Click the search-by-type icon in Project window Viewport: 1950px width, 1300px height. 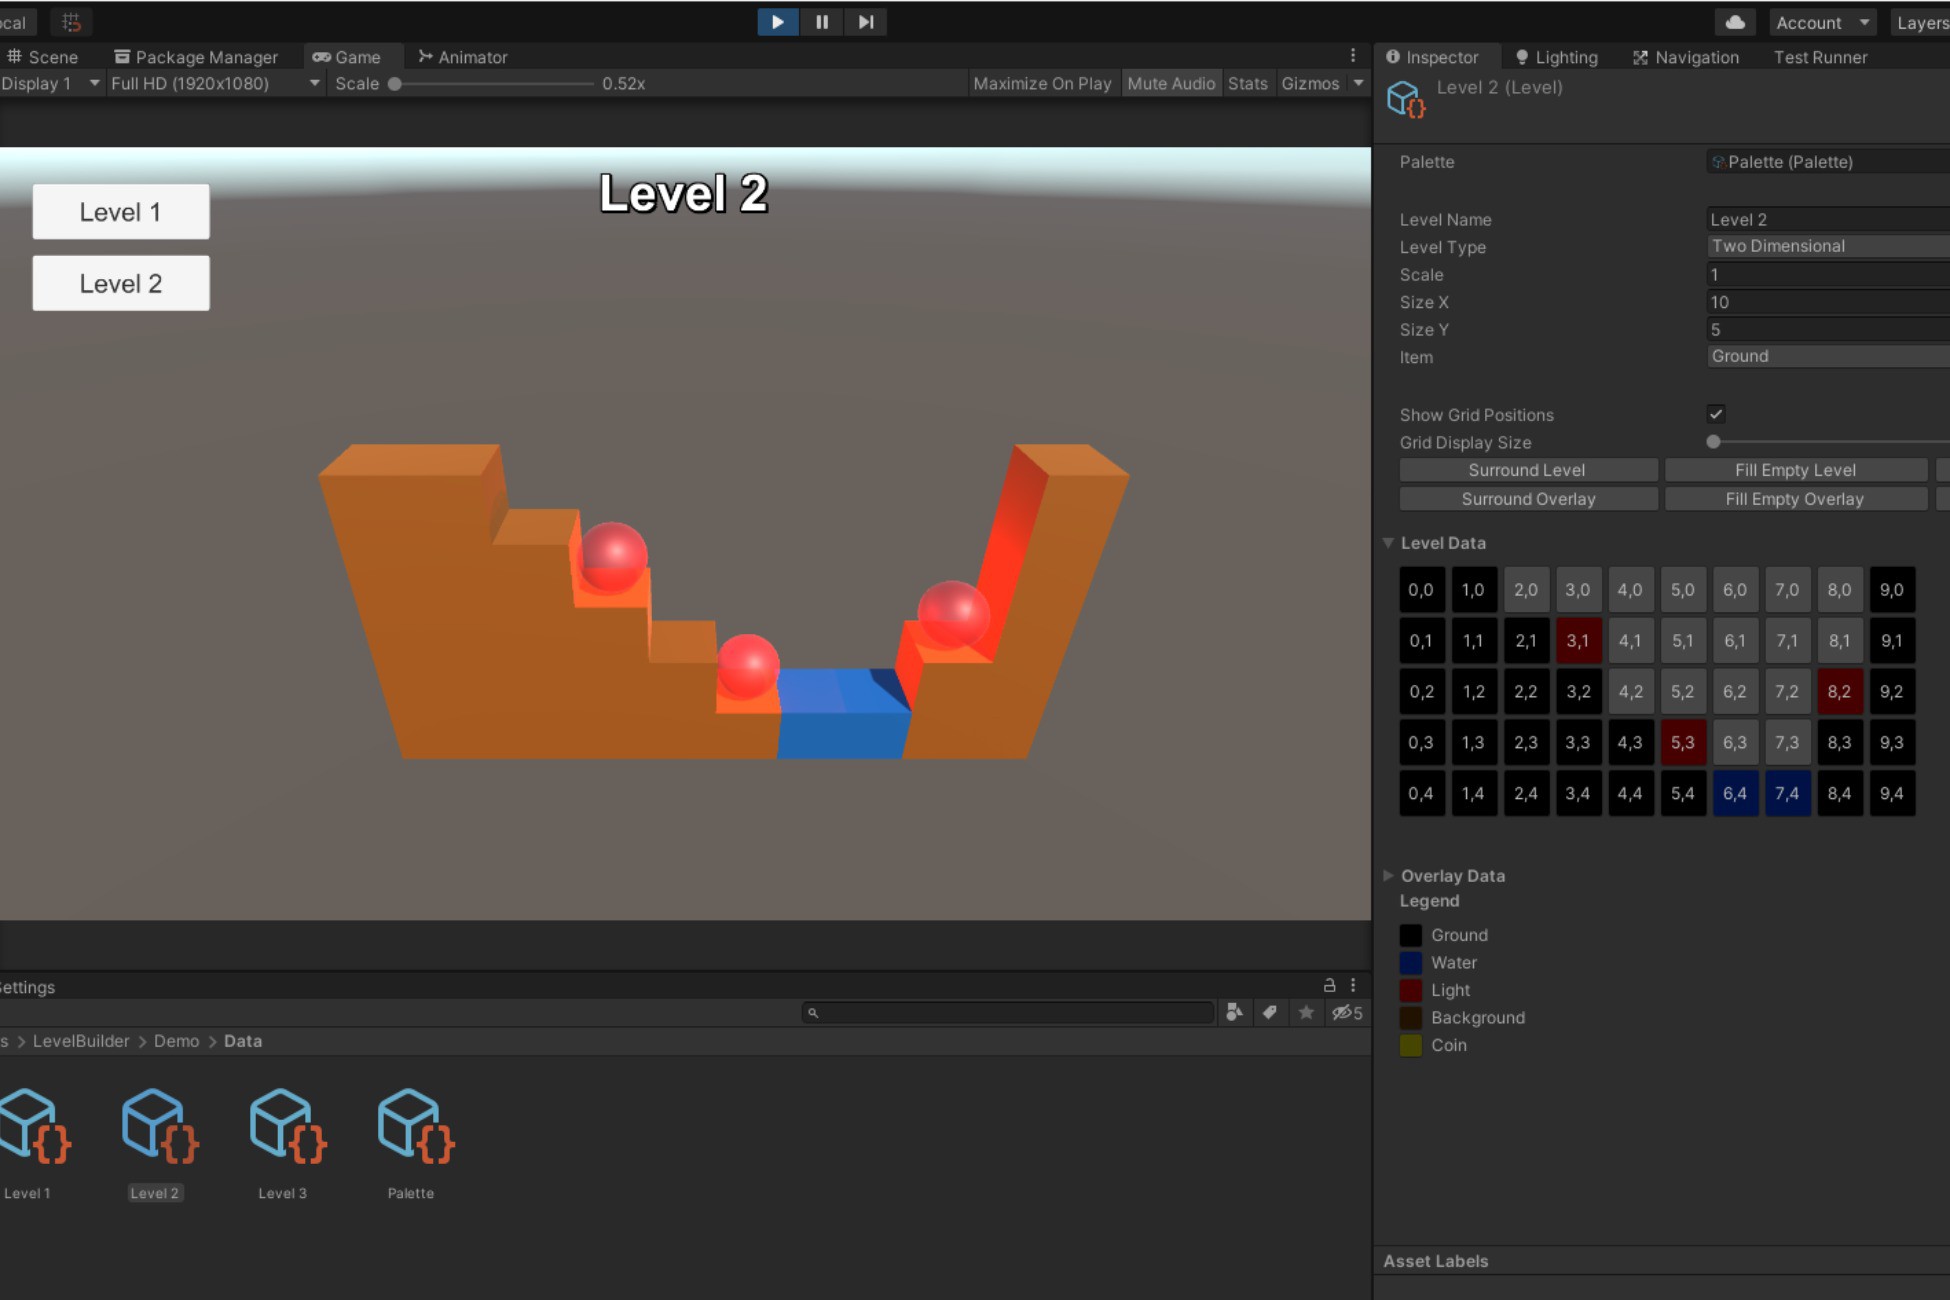pos(1235,1012)
